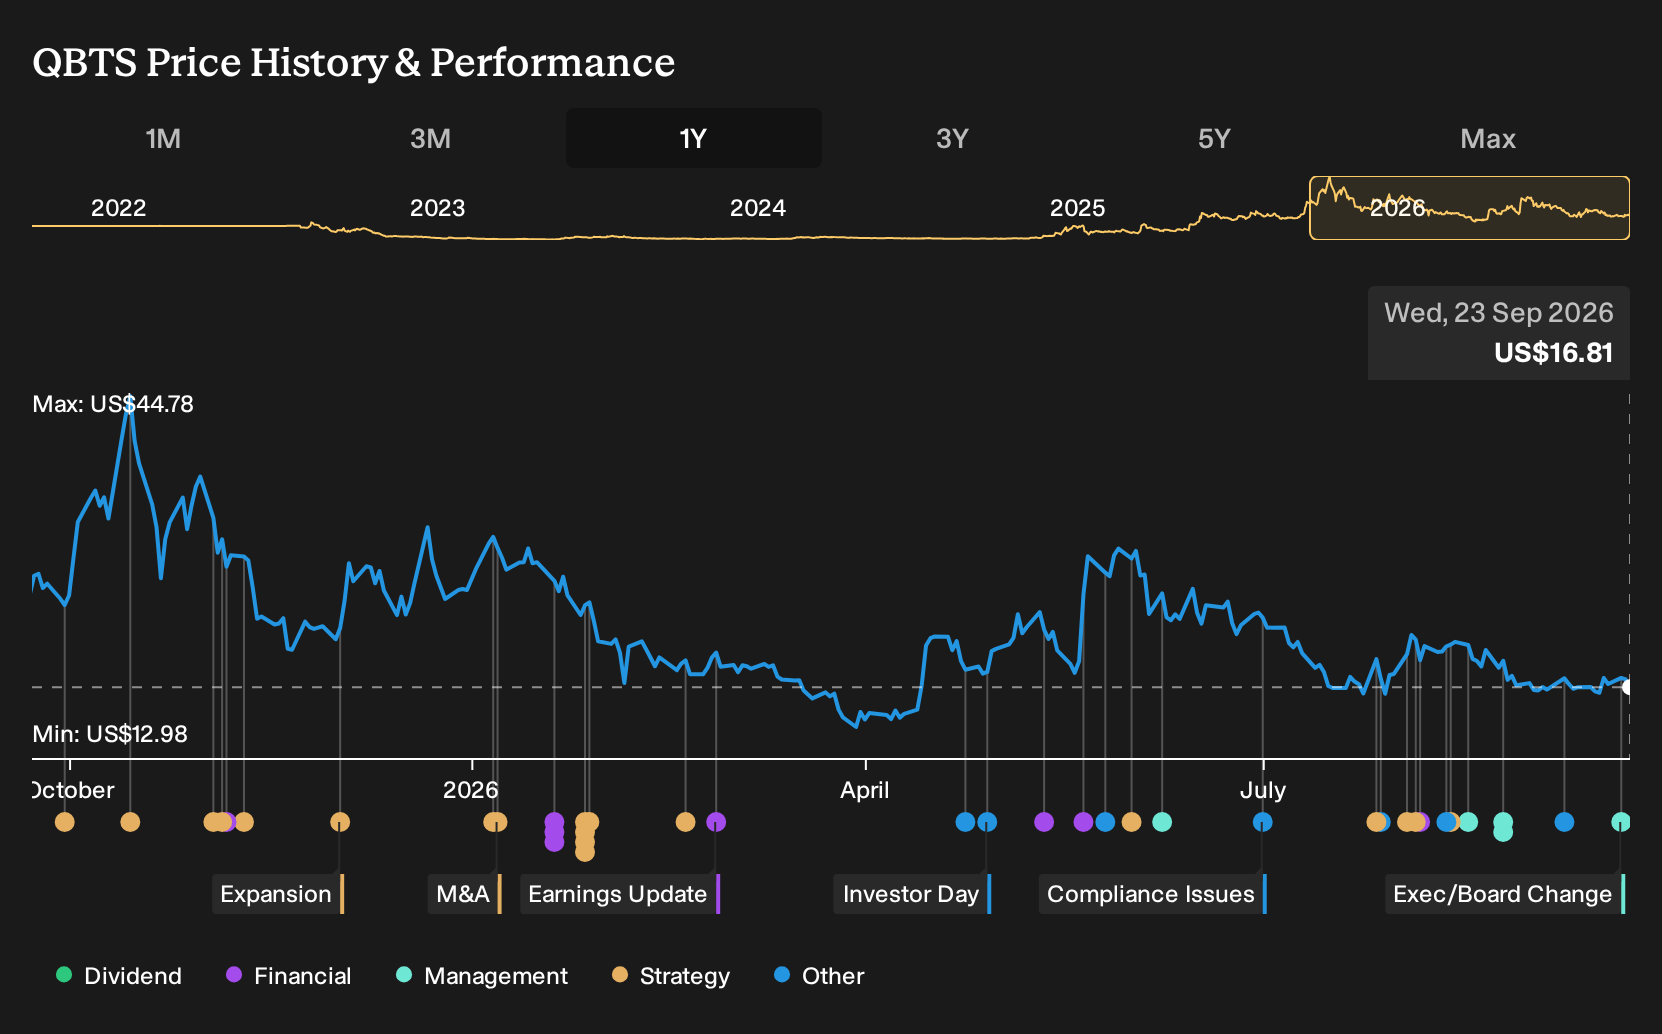Click the white current-price dot at chart end
Screen dimensions: 1662x1034
1628,687
